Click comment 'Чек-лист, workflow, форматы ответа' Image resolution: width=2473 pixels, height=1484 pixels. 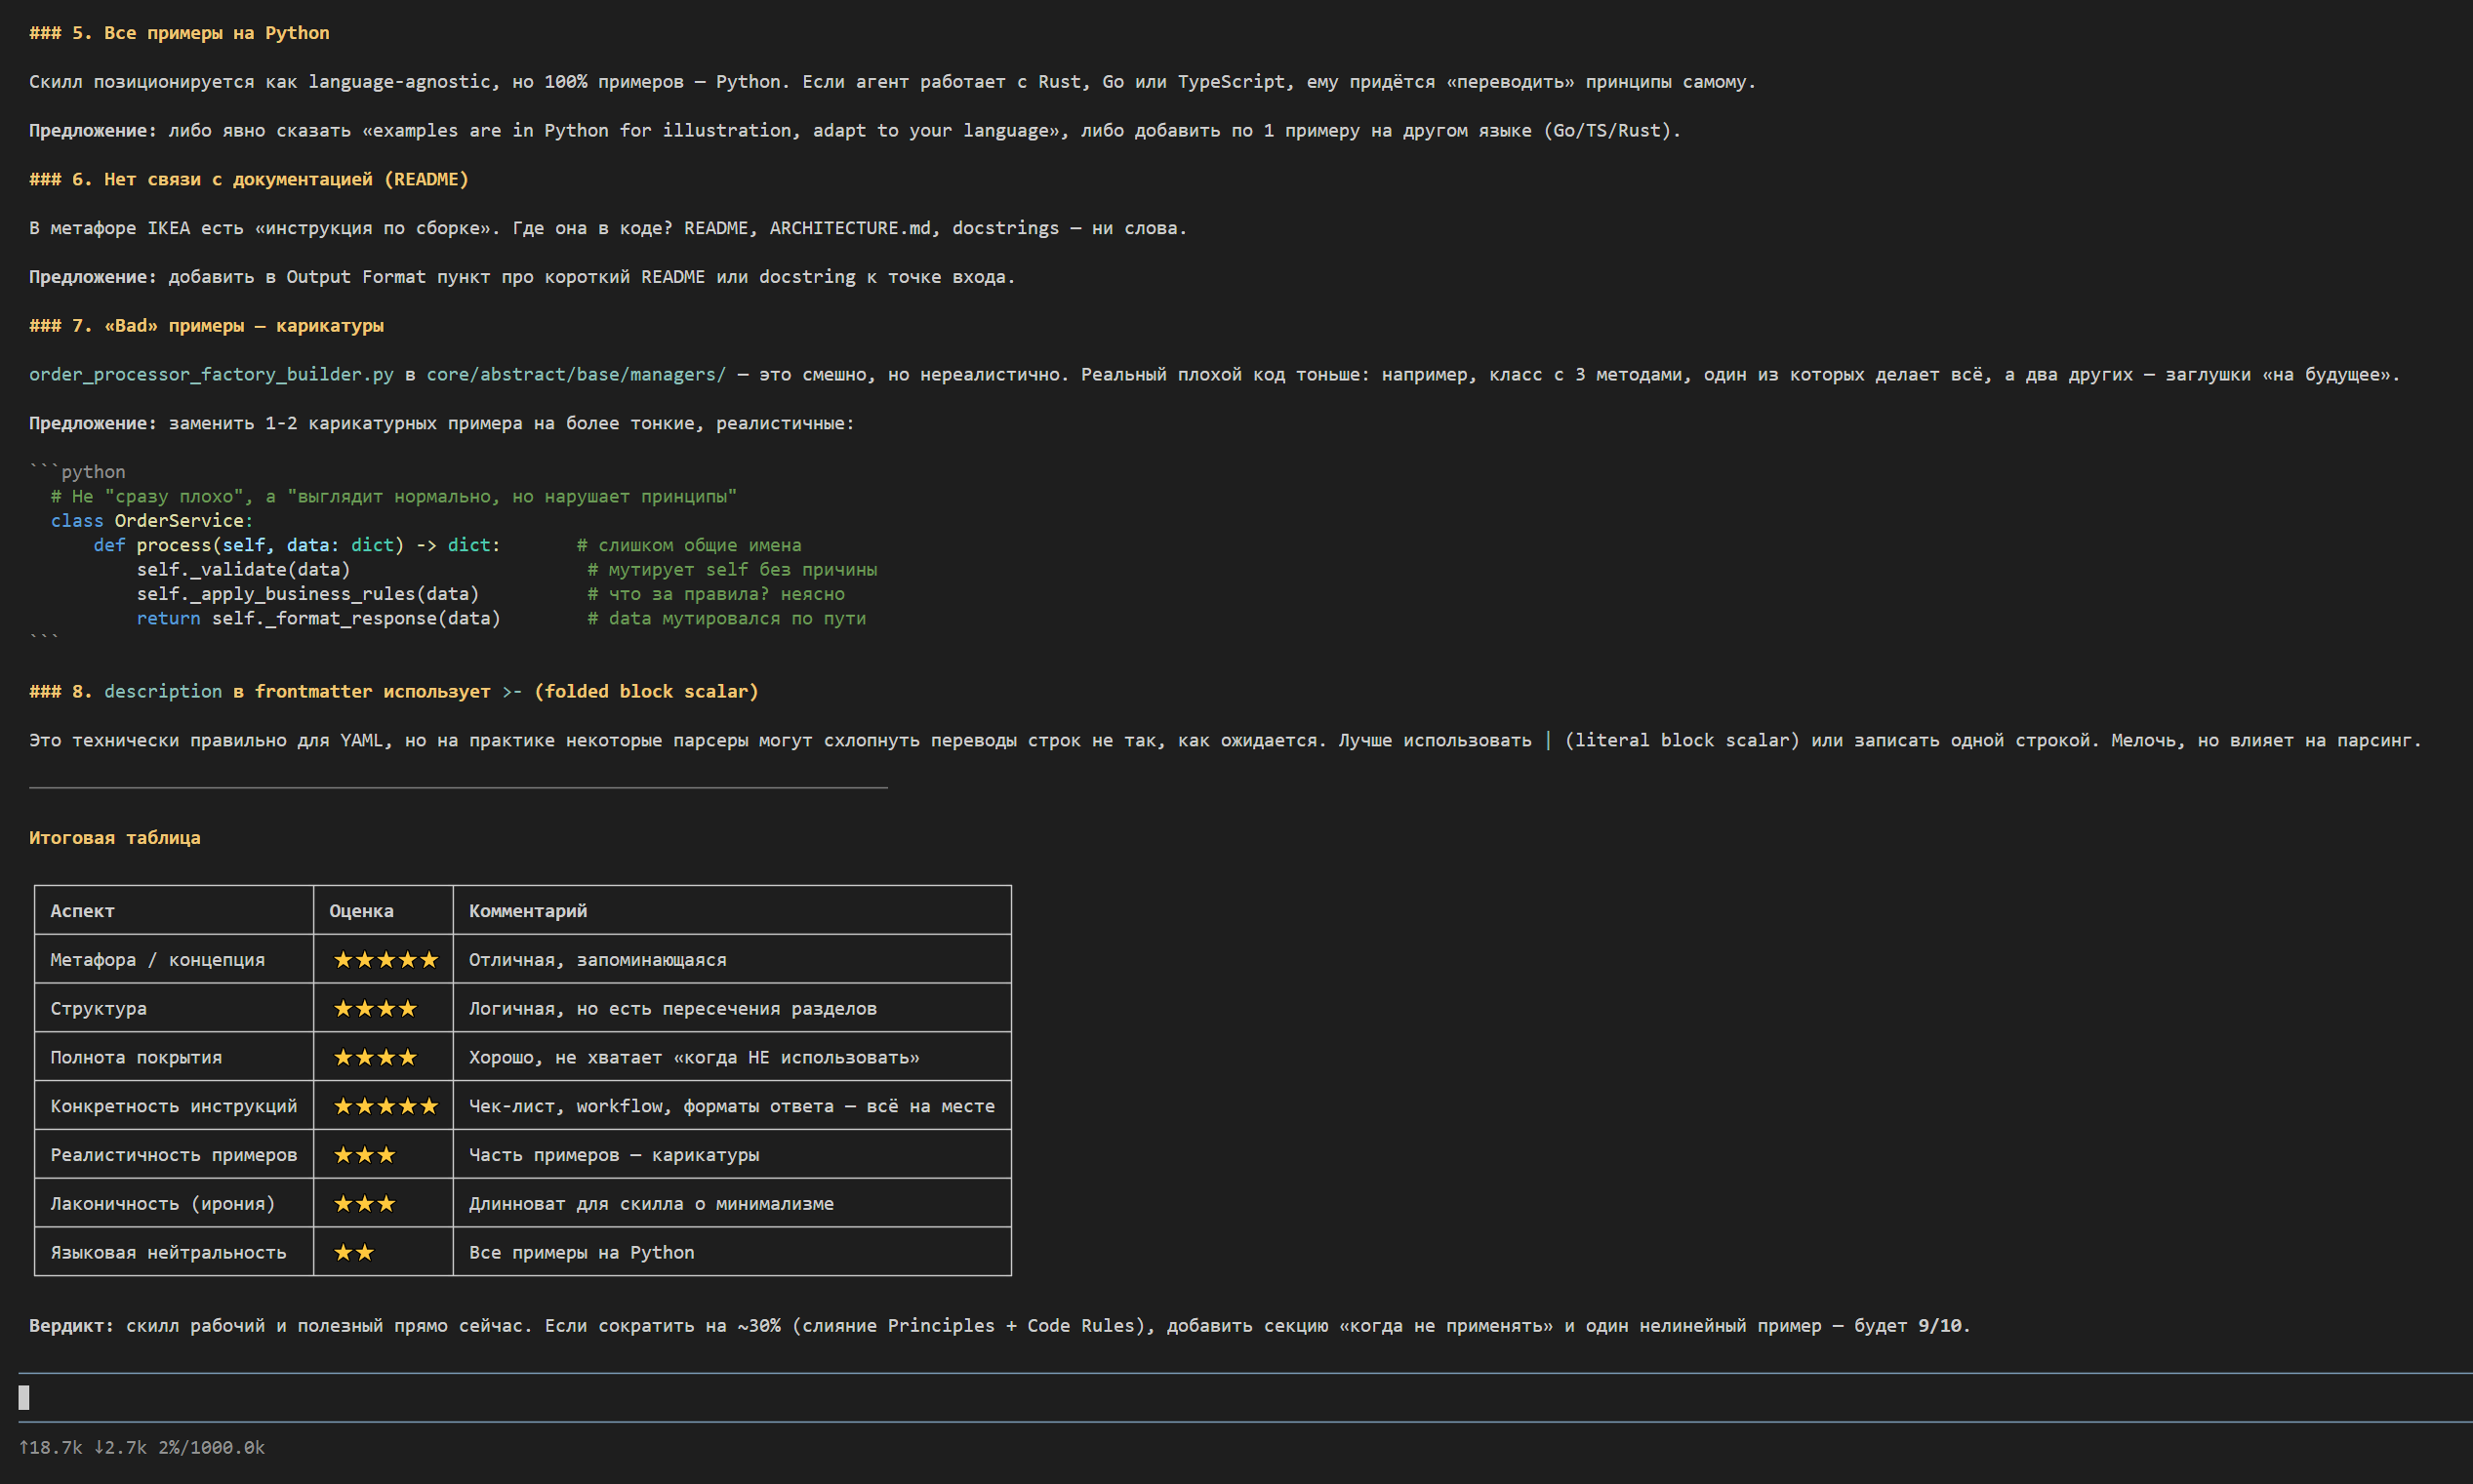pyautogui.click(x=732, y=1106)
